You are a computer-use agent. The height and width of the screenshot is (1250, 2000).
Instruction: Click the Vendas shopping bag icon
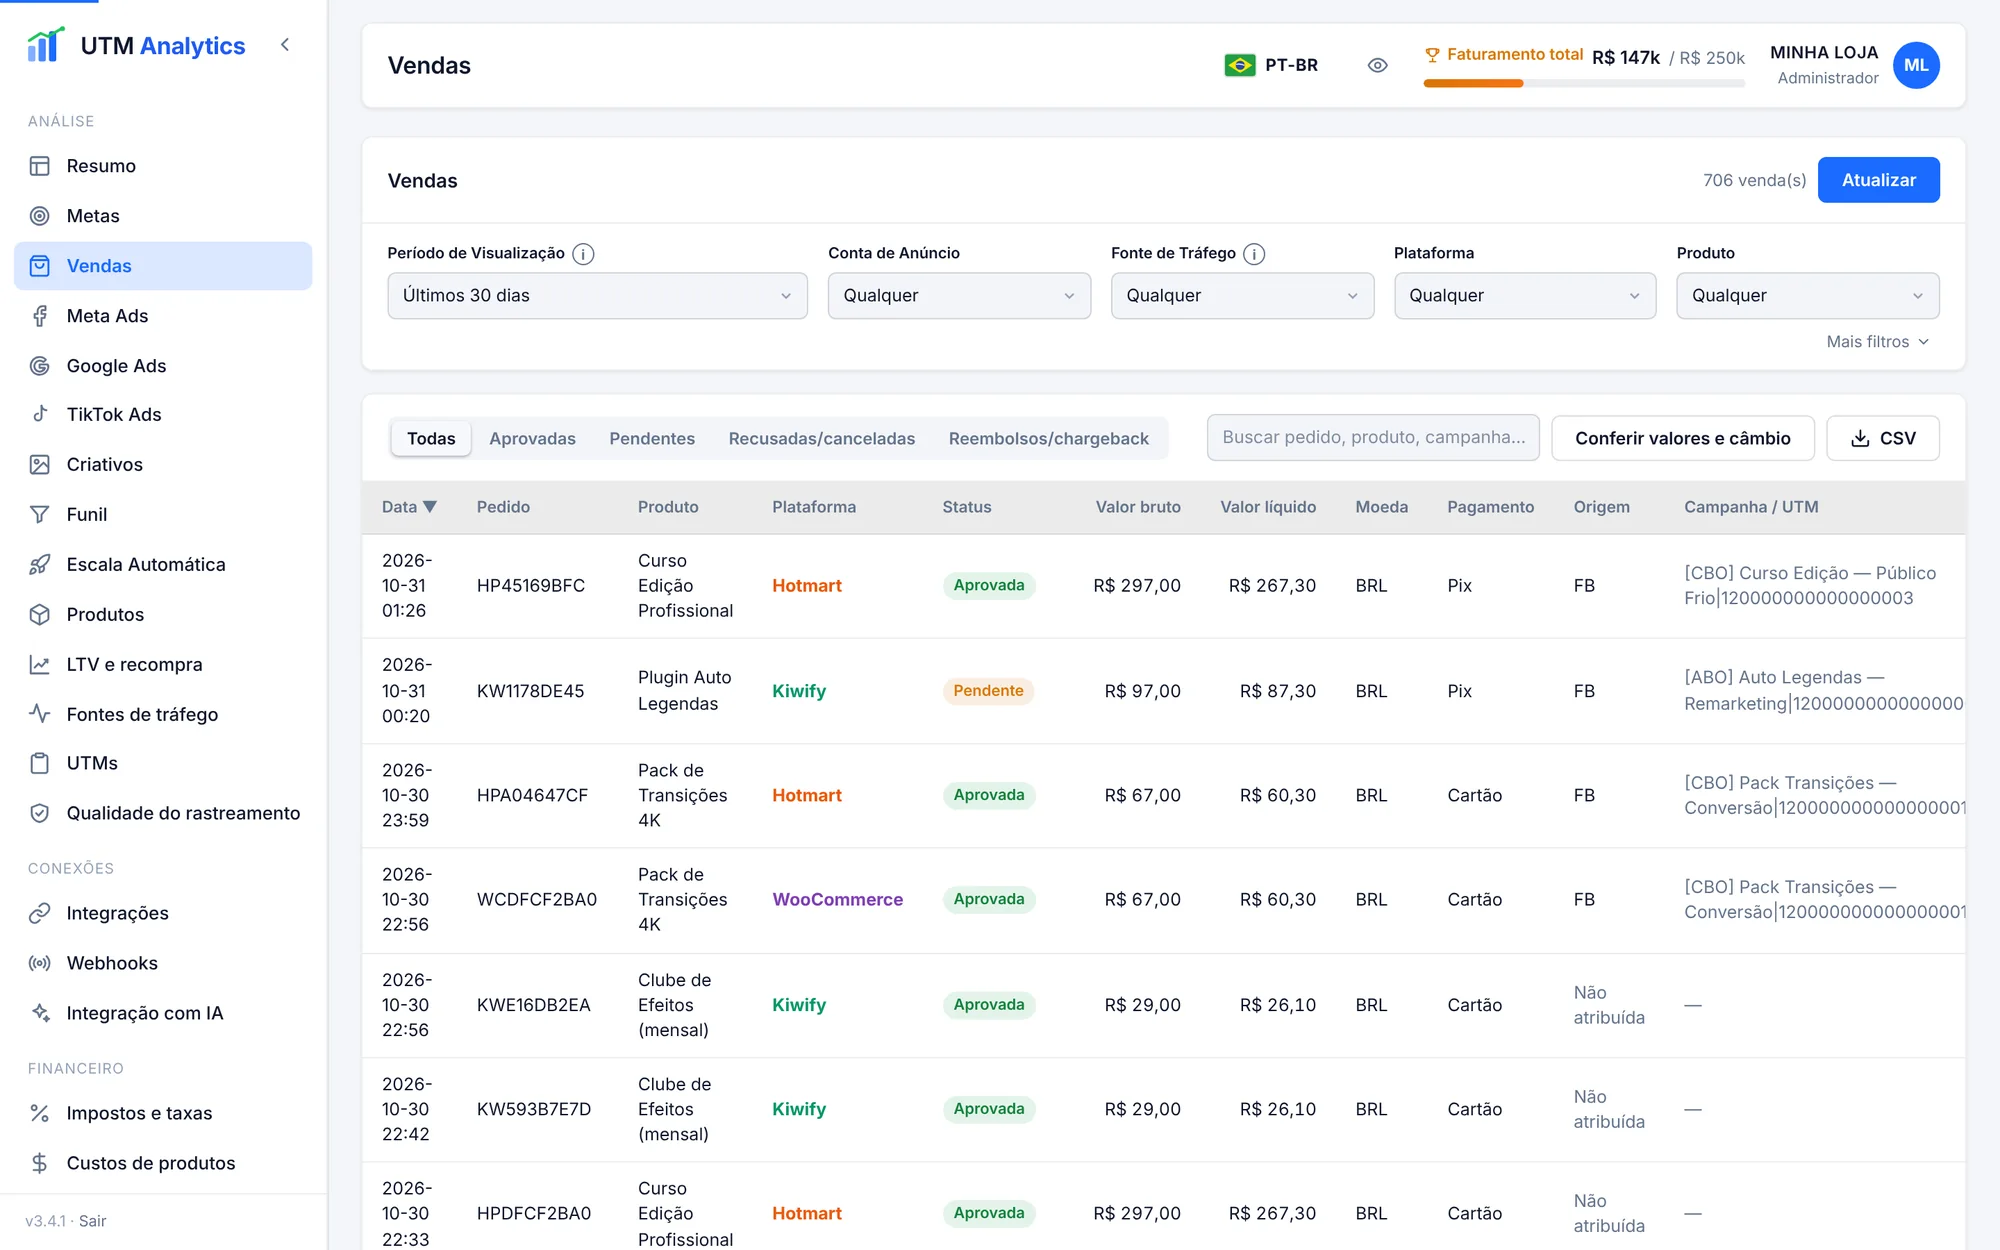point(40,266)
